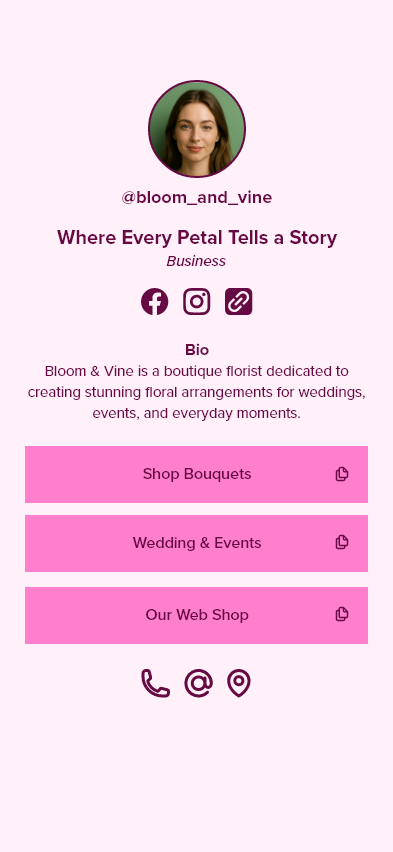Screen dimensions: 393x852
Task: Click the 'Our Web Shop' label text
Action: (197, 615)
